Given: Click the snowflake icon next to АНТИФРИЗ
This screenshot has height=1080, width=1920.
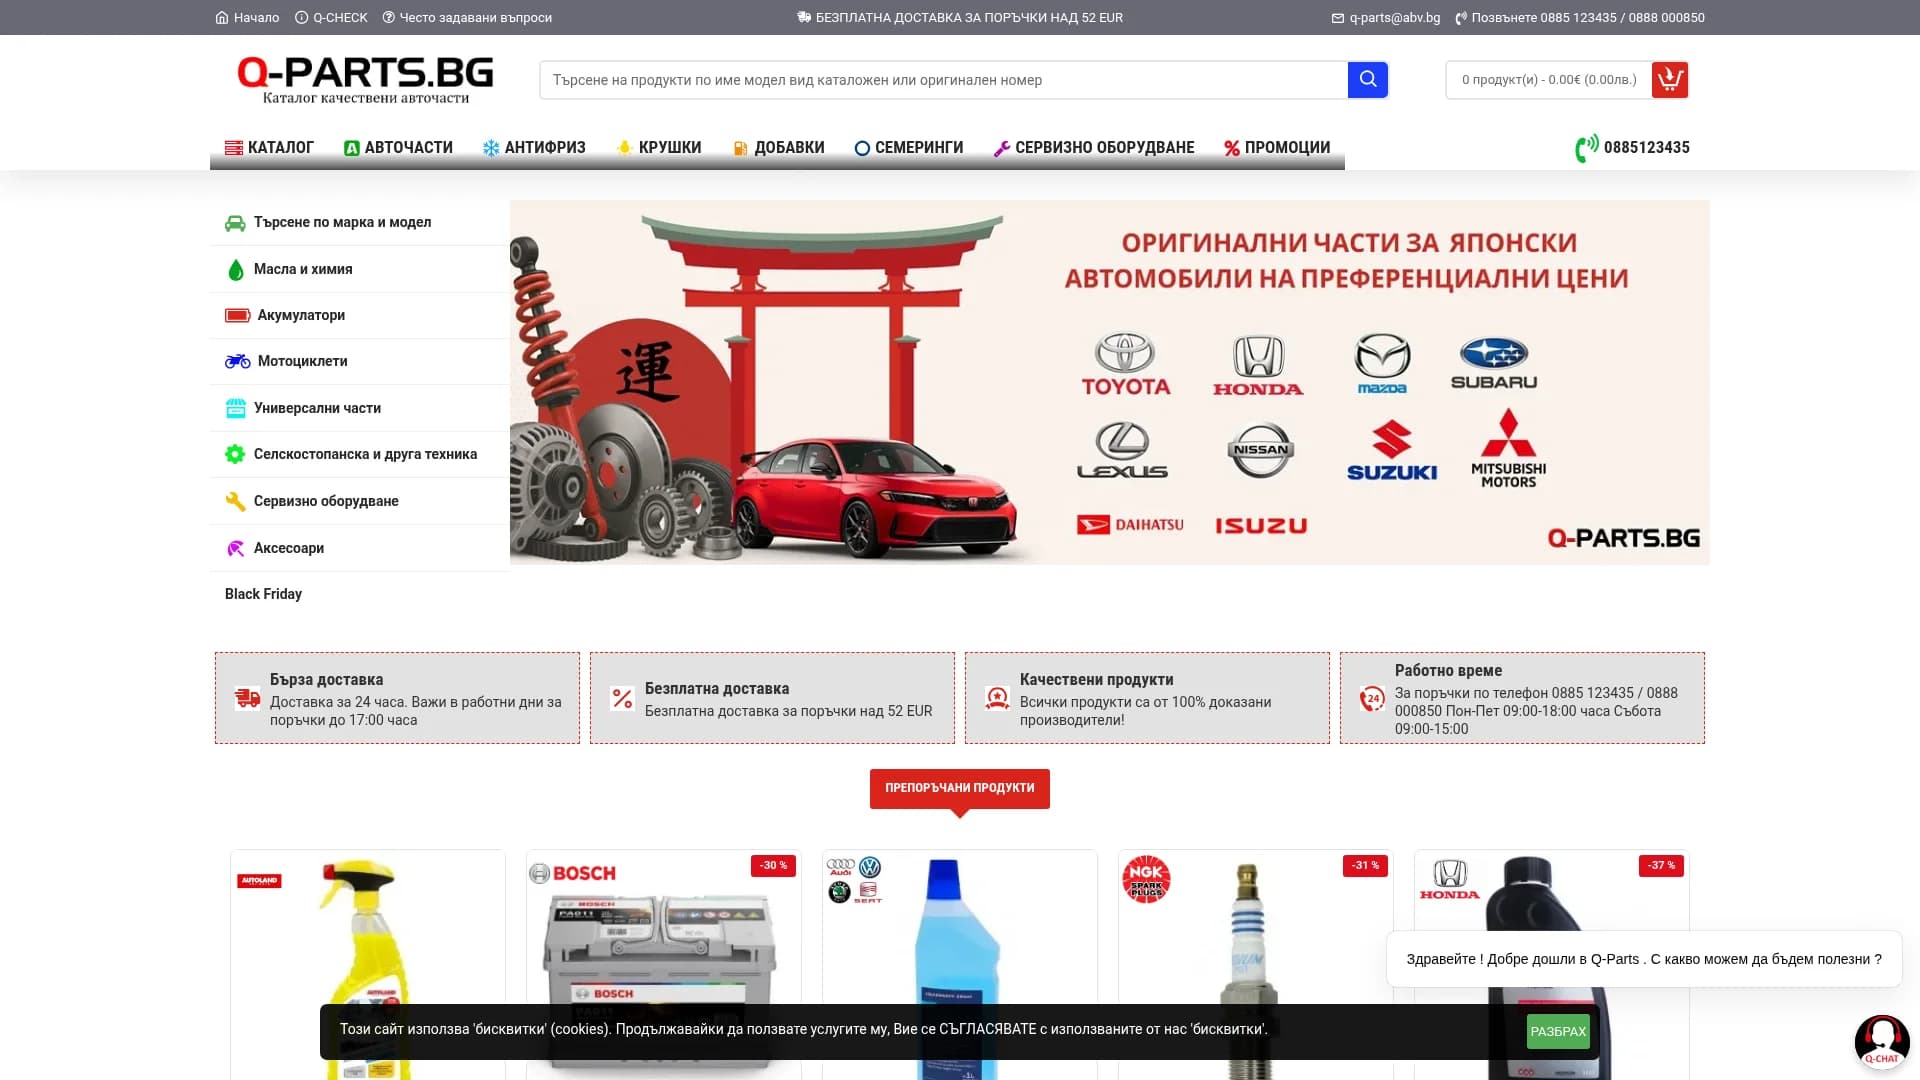Looking at the screenshot, I should [489, 147].
